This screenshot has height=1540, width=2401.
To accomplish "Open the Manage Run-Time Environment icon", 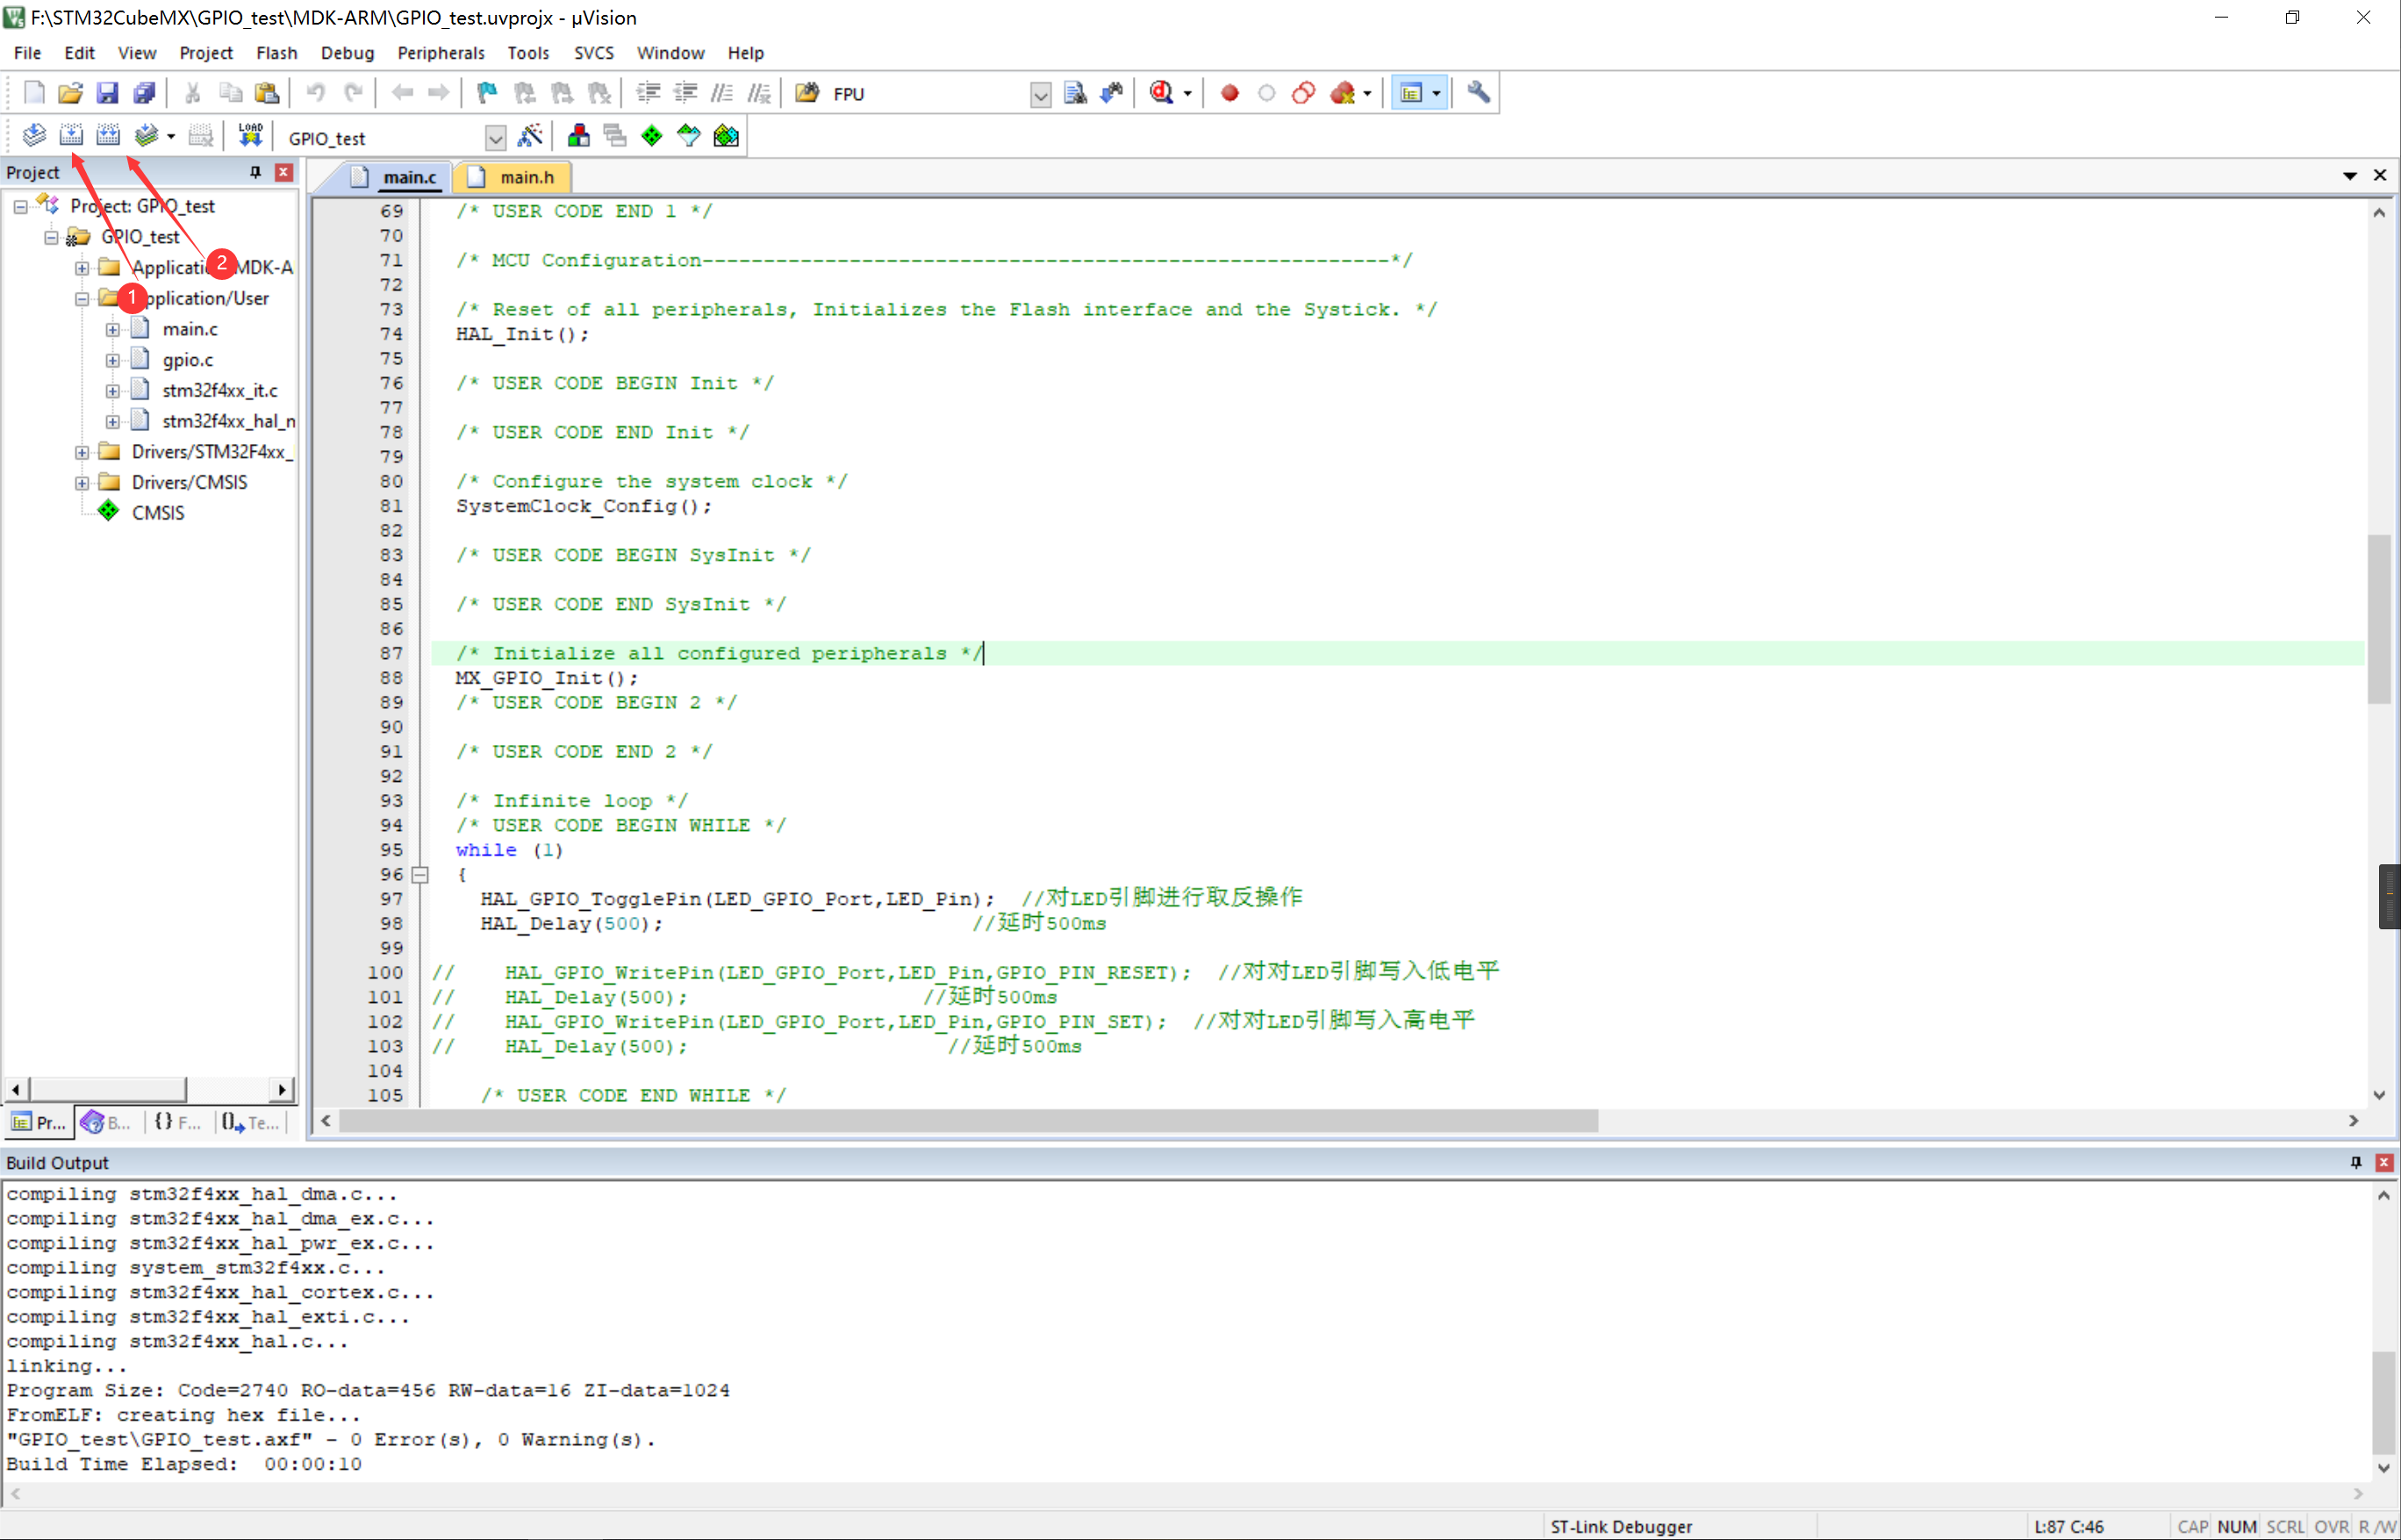I will pyautogui.click(x=651, y=135).
